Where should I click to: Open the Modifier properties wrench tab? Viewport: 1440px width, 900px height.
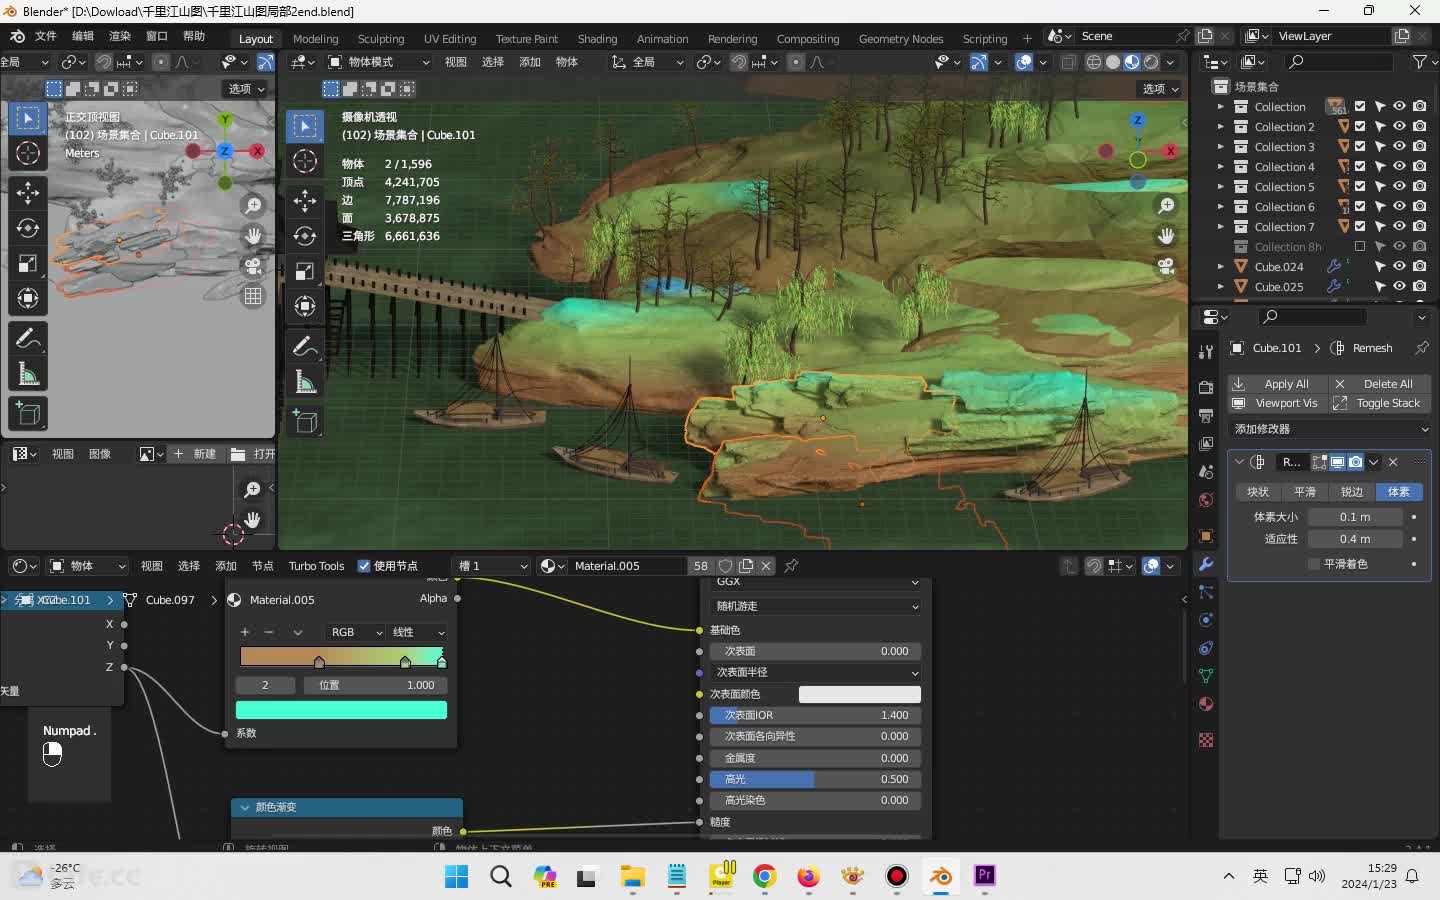coord(1206,564)
